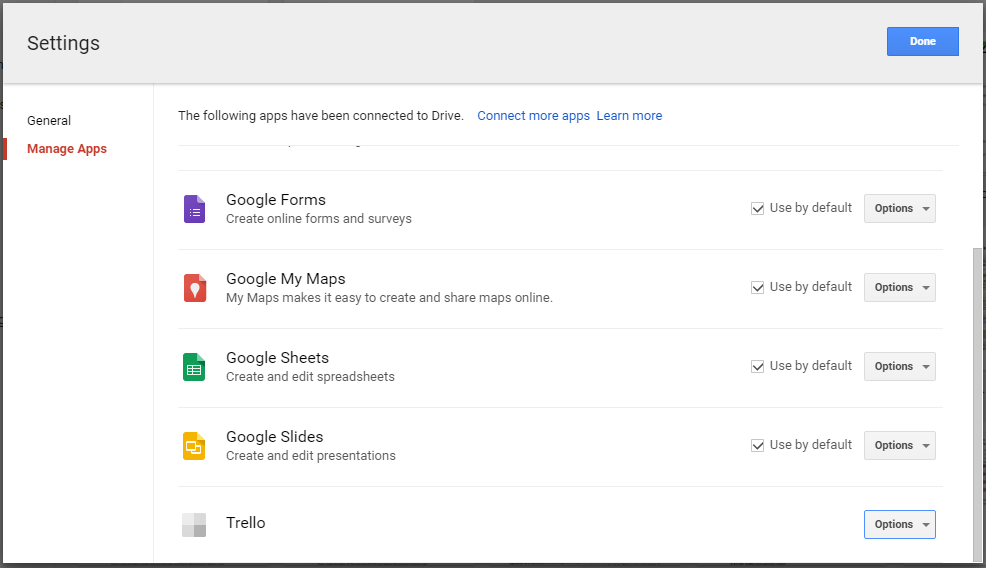Click 'Create and edit presentations' description
This screenshot has width=986, height=568.
[x=311, y=455]
